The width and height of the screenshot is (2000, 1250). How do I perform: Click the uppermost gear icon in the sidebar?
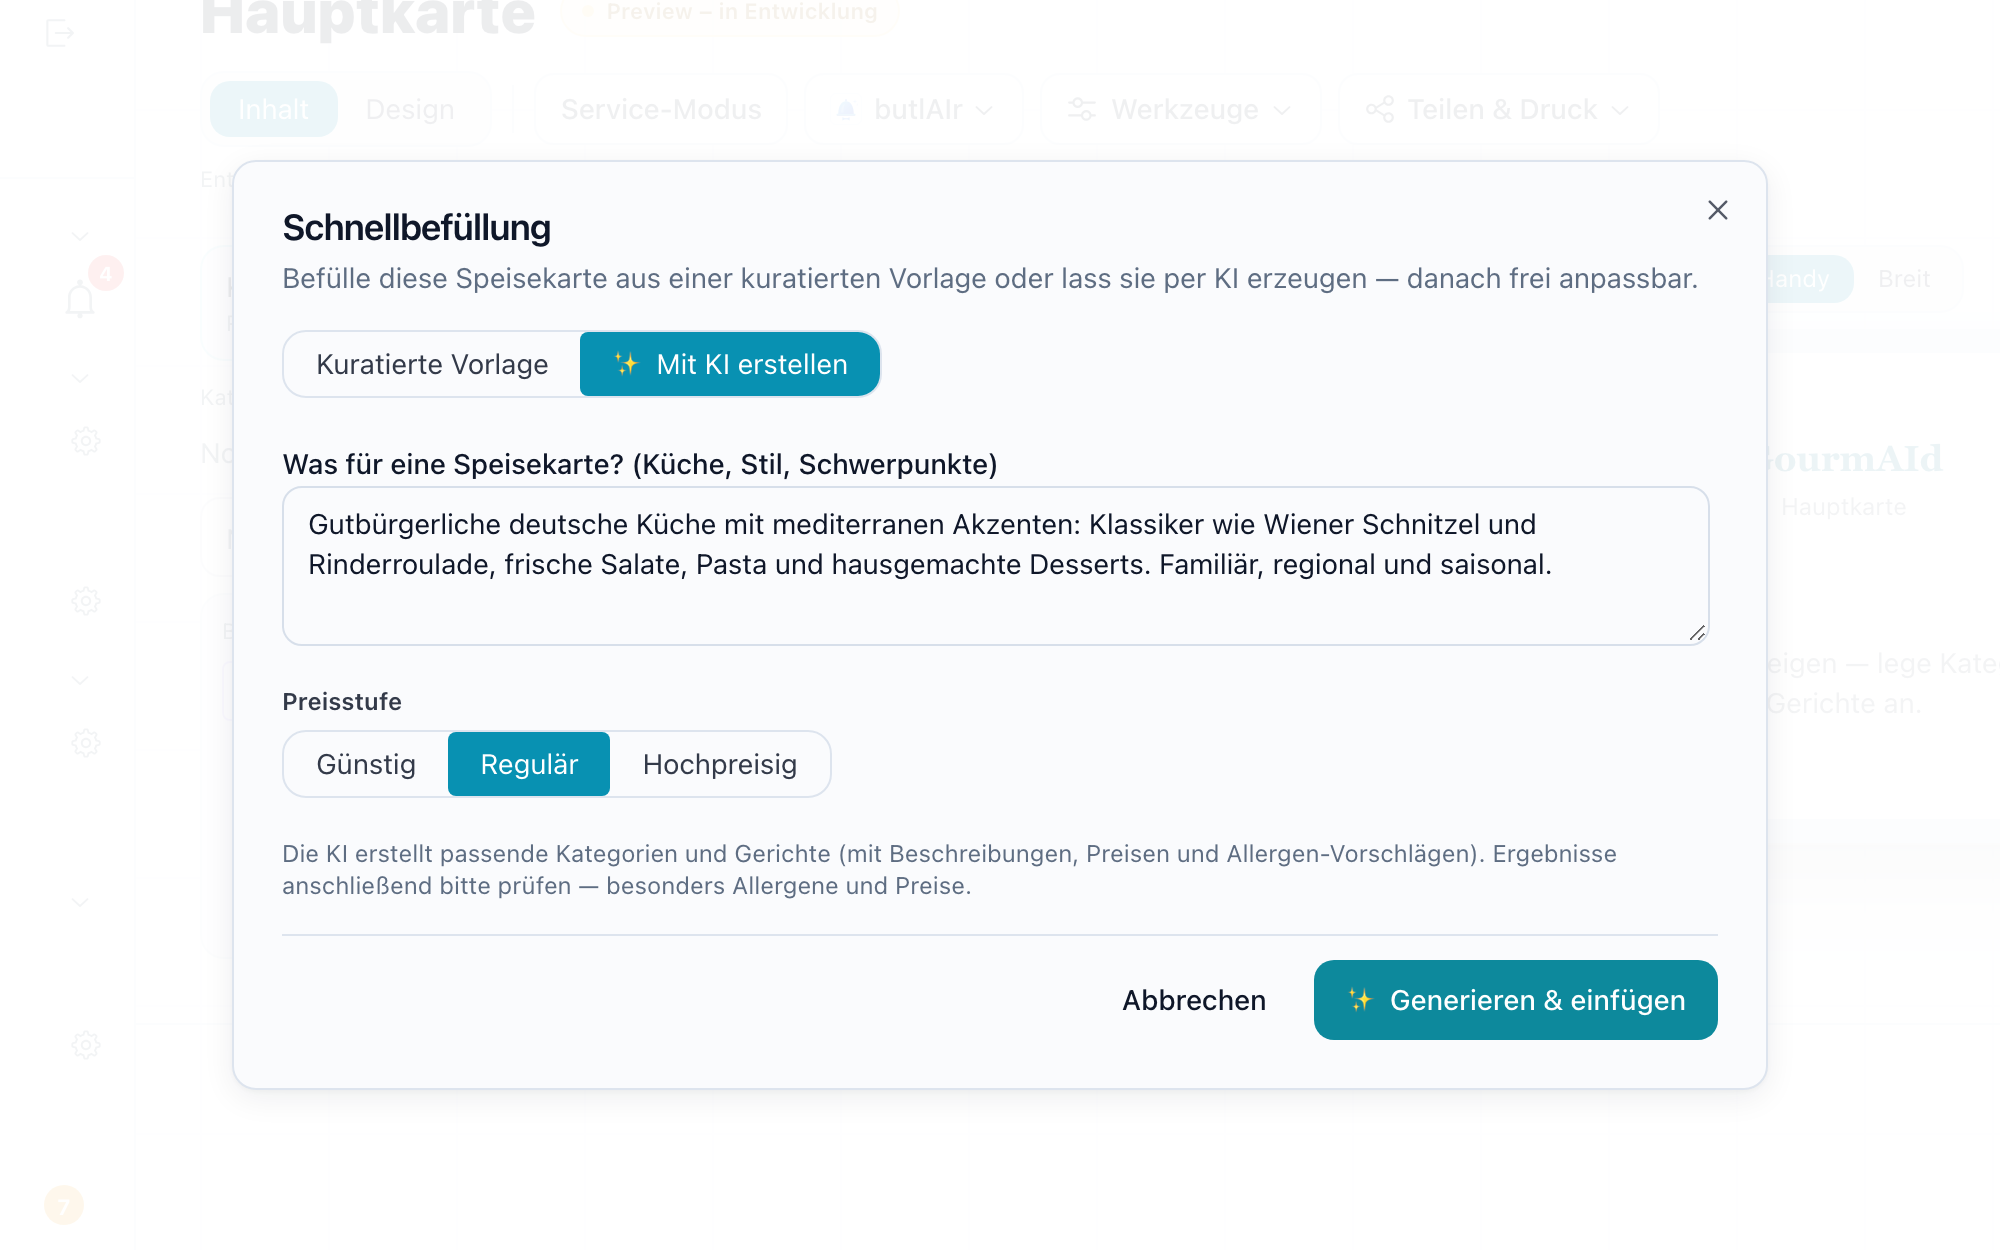(86, 441)
